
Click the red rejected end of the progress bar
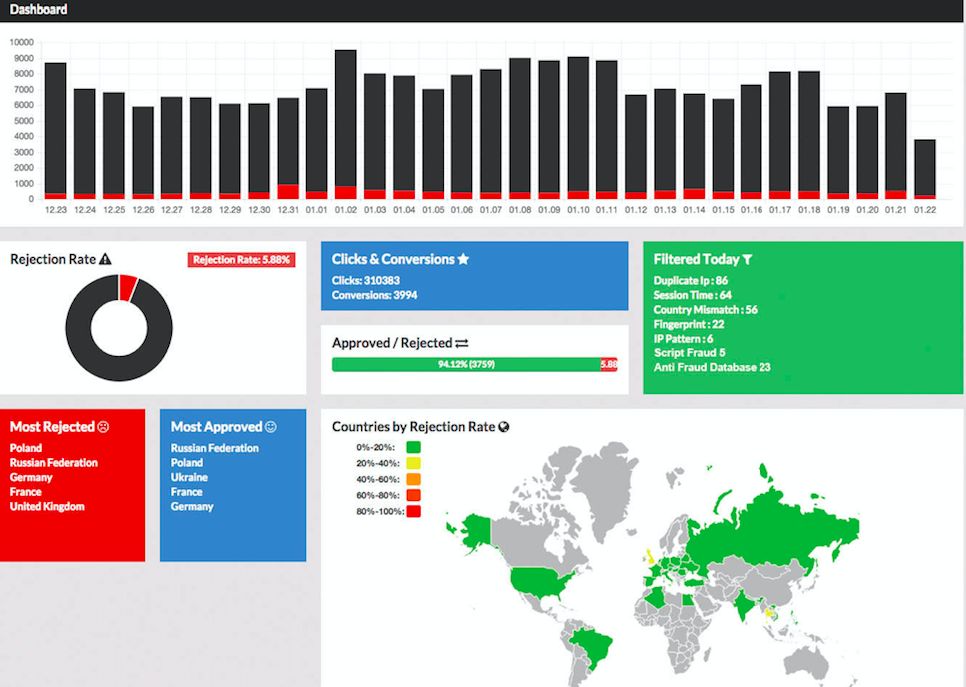click(x=608, y=365)
